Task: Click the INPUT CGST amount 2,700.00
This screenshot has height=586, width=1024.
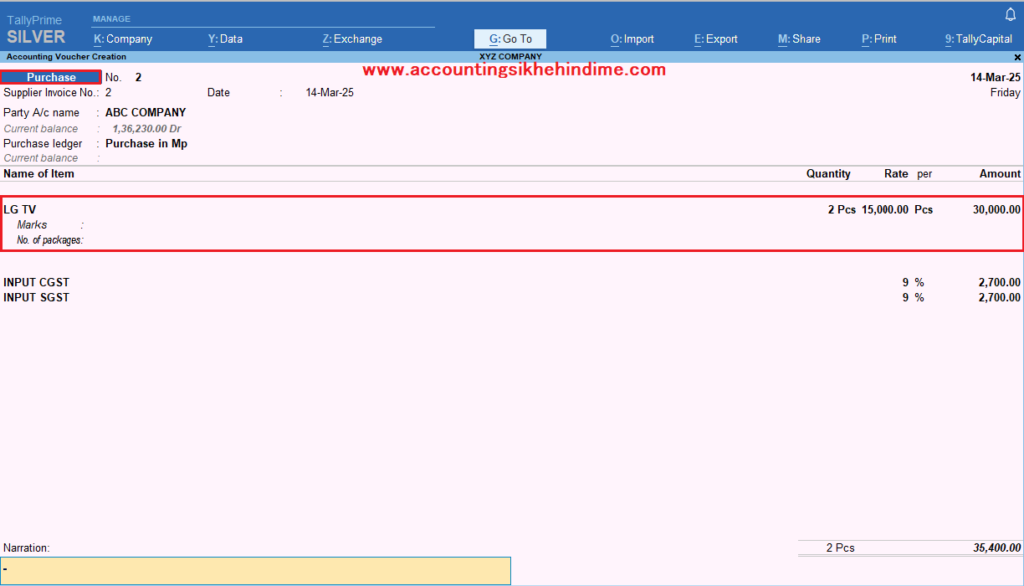Action: pos(999,282)
